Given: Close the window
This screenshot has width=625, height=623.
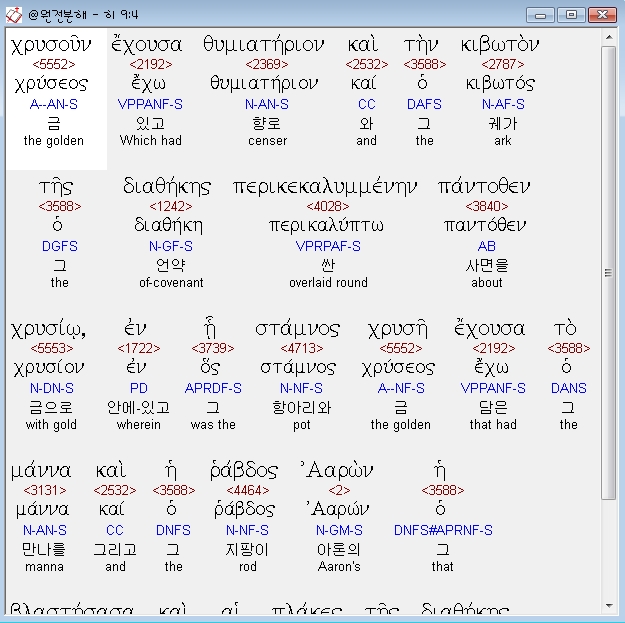Looking at the screenshot, I should tap(602, 15).
